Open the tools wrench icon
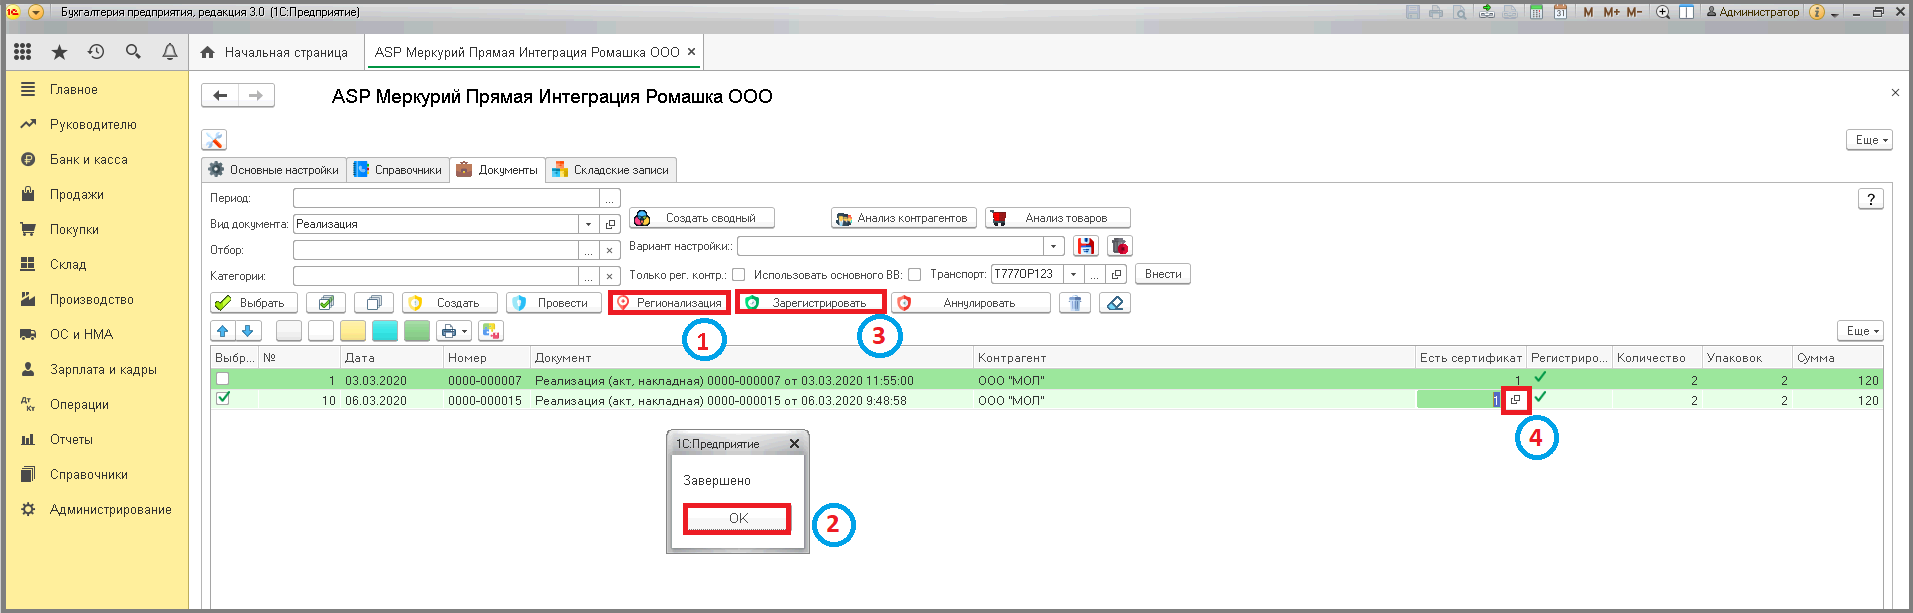Viewport: 1913px width, 613px height. tap(214, 140)
